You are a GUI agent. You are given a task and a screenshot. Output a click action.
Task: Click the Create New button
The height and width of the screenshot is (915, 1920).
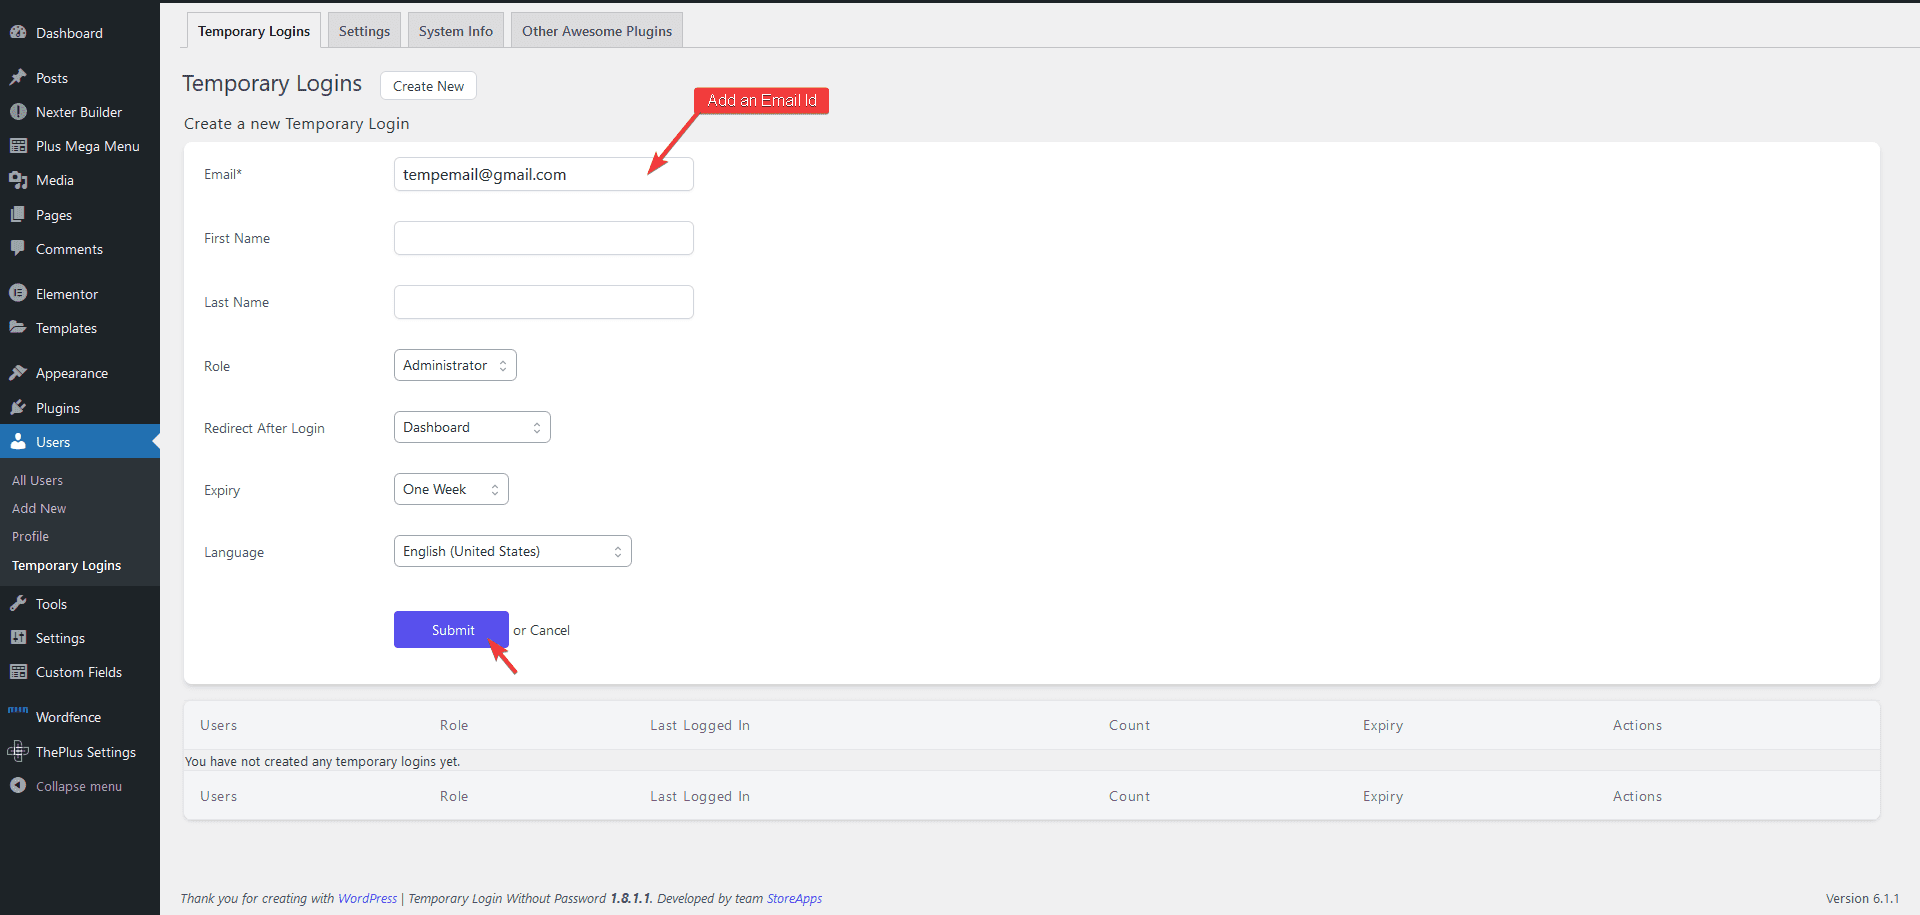428,86
